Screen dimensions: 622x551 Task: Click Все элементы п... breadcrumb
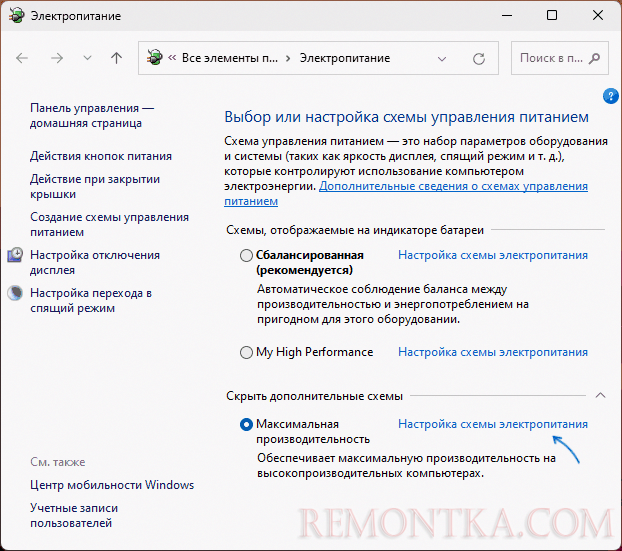click(x=230, y=58)
